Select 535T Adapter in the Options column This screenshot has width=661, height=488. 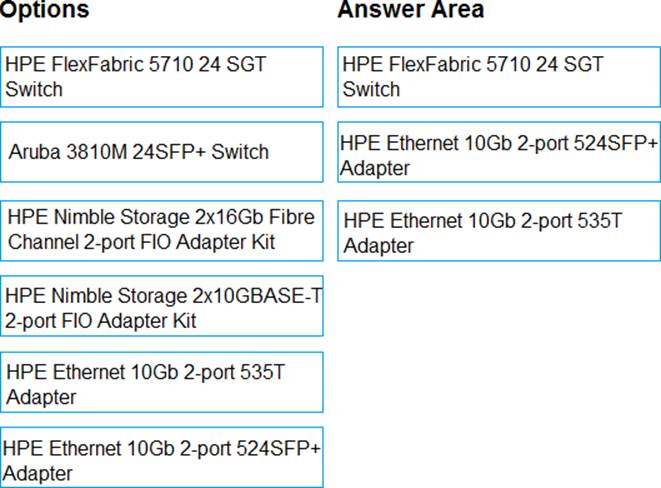(x=162, y=383)
